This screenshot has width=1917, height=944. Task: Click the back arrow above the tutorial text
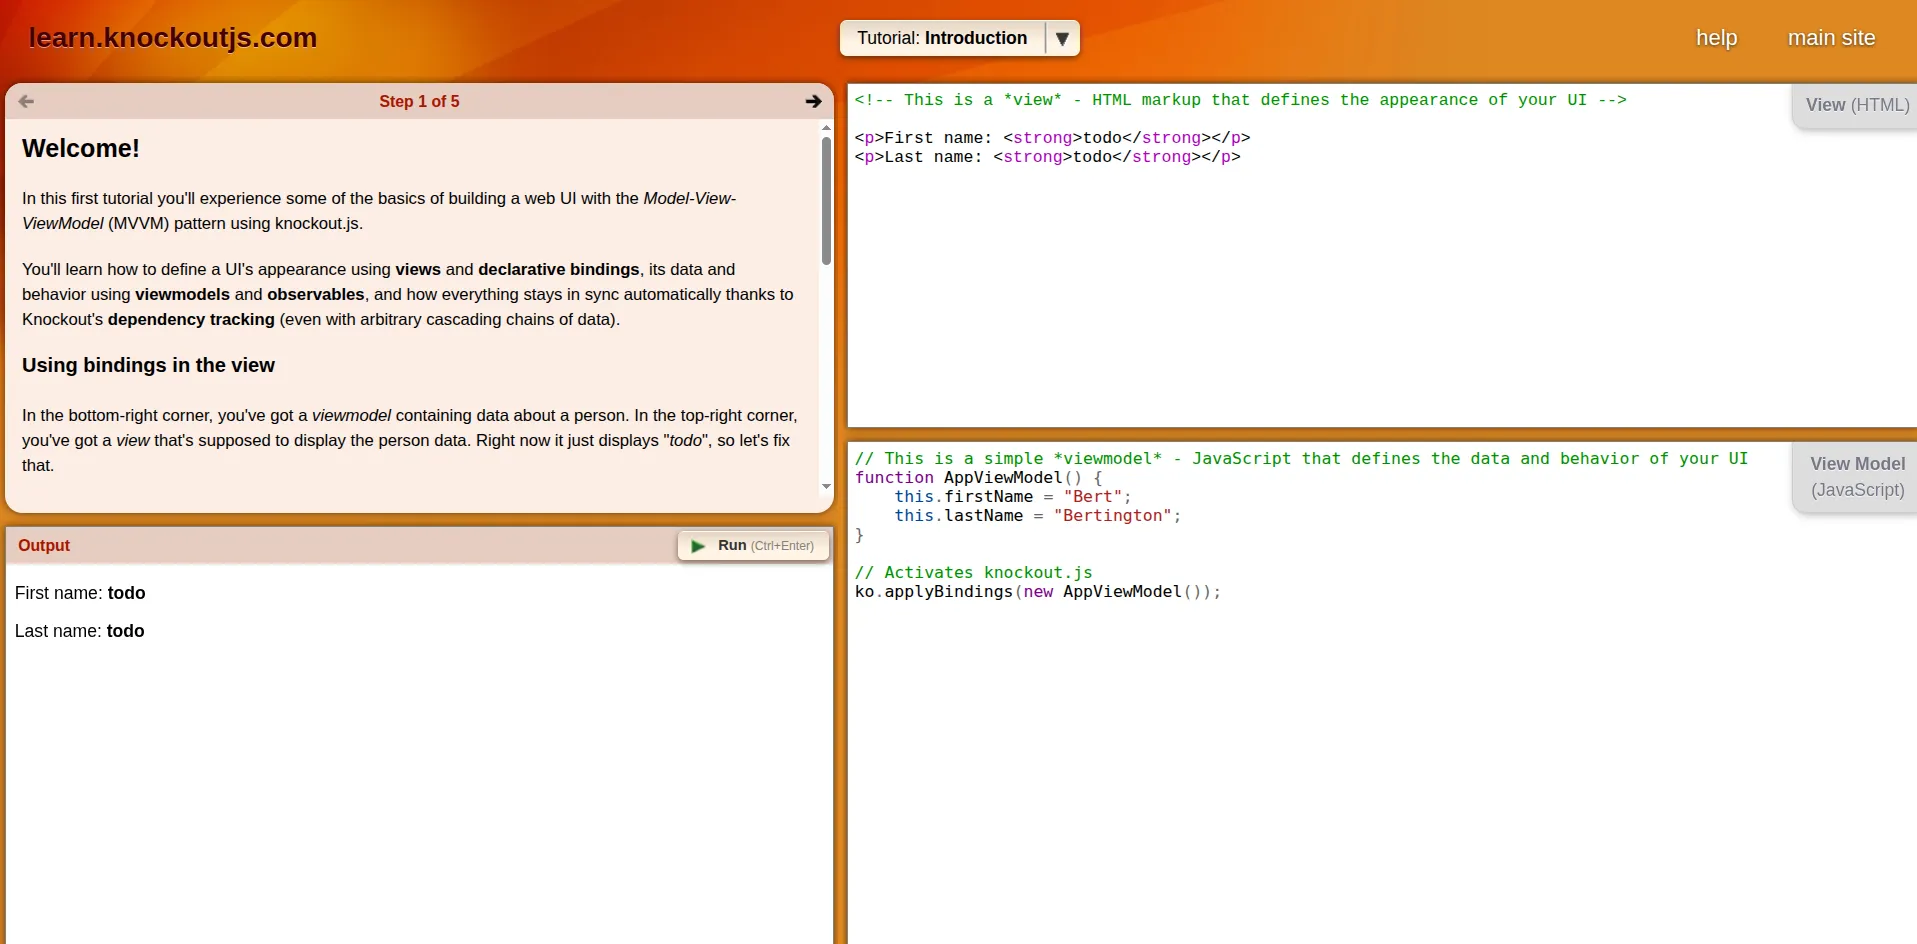coord(26,101)
